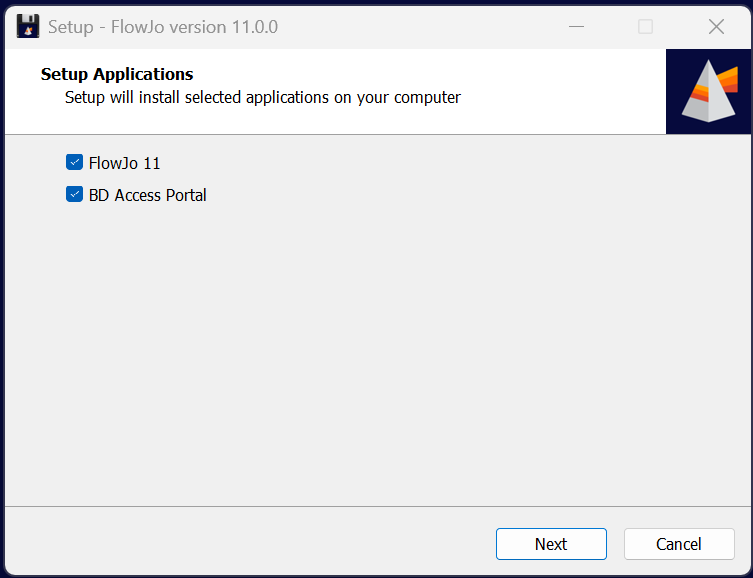Click the word "computer" in the description line
The width and height of the screenshot is (753, 578).
coord(426,98)
